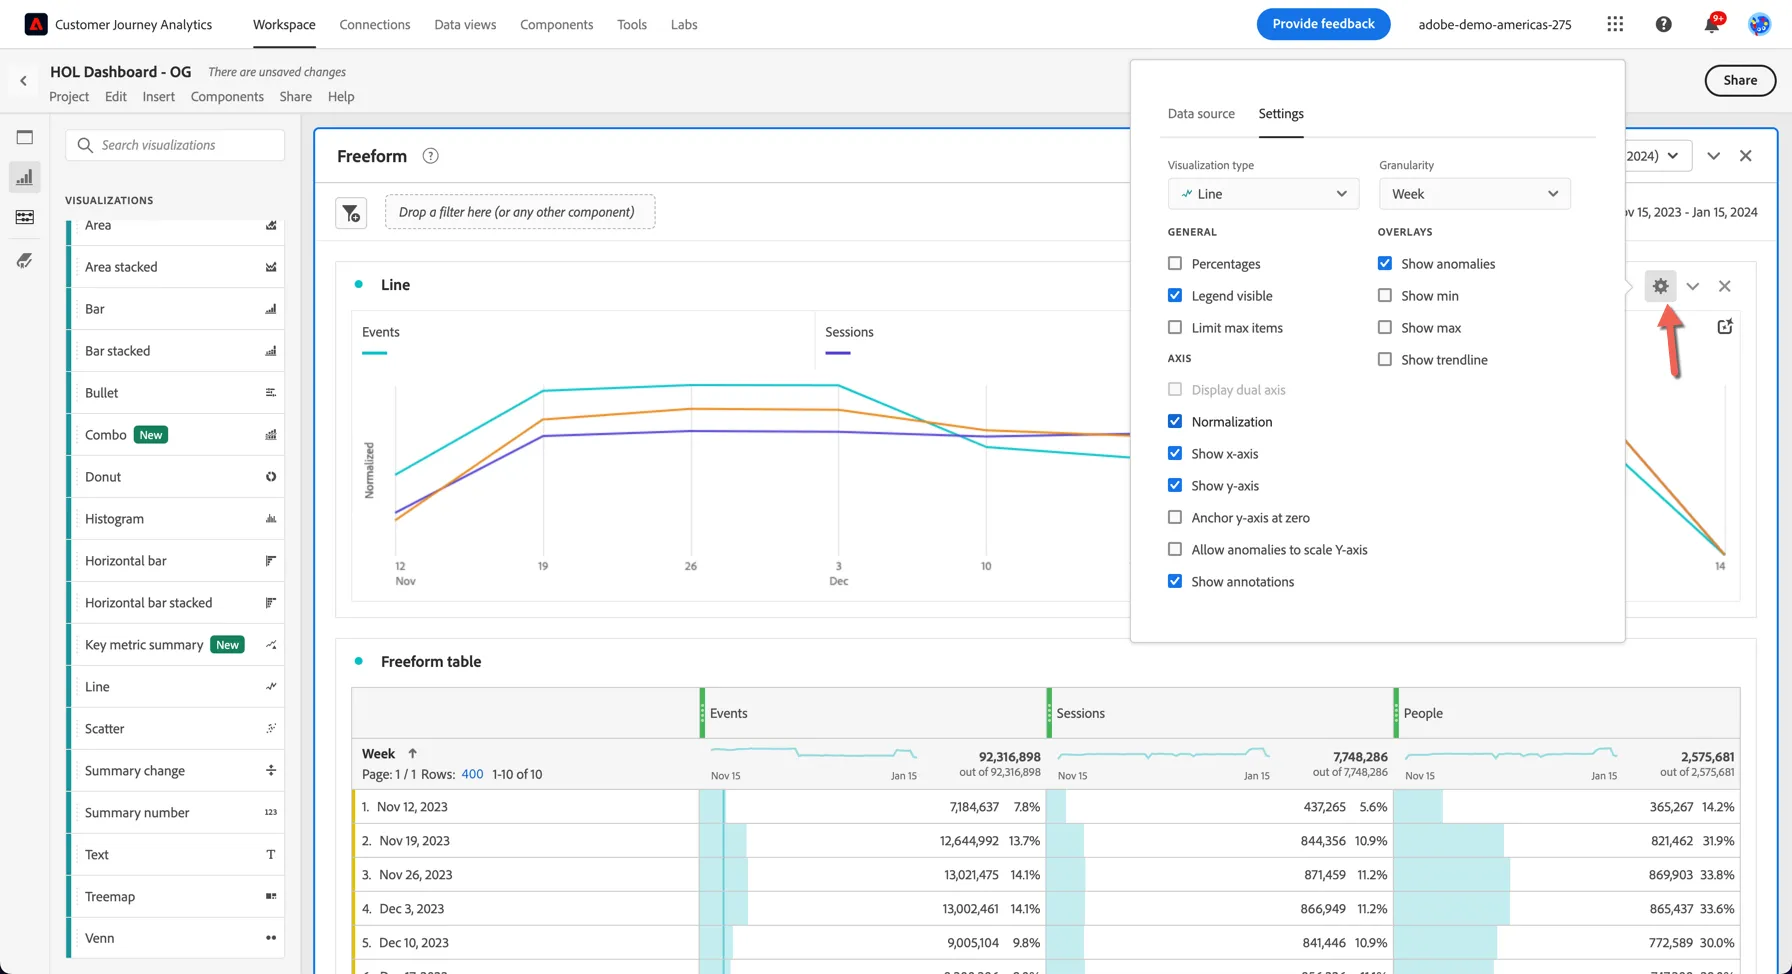The width and height of the screenshot is (1792, 974).
Task: Uncheck Show anomalies overlay
Action: tap(1385, 264)
